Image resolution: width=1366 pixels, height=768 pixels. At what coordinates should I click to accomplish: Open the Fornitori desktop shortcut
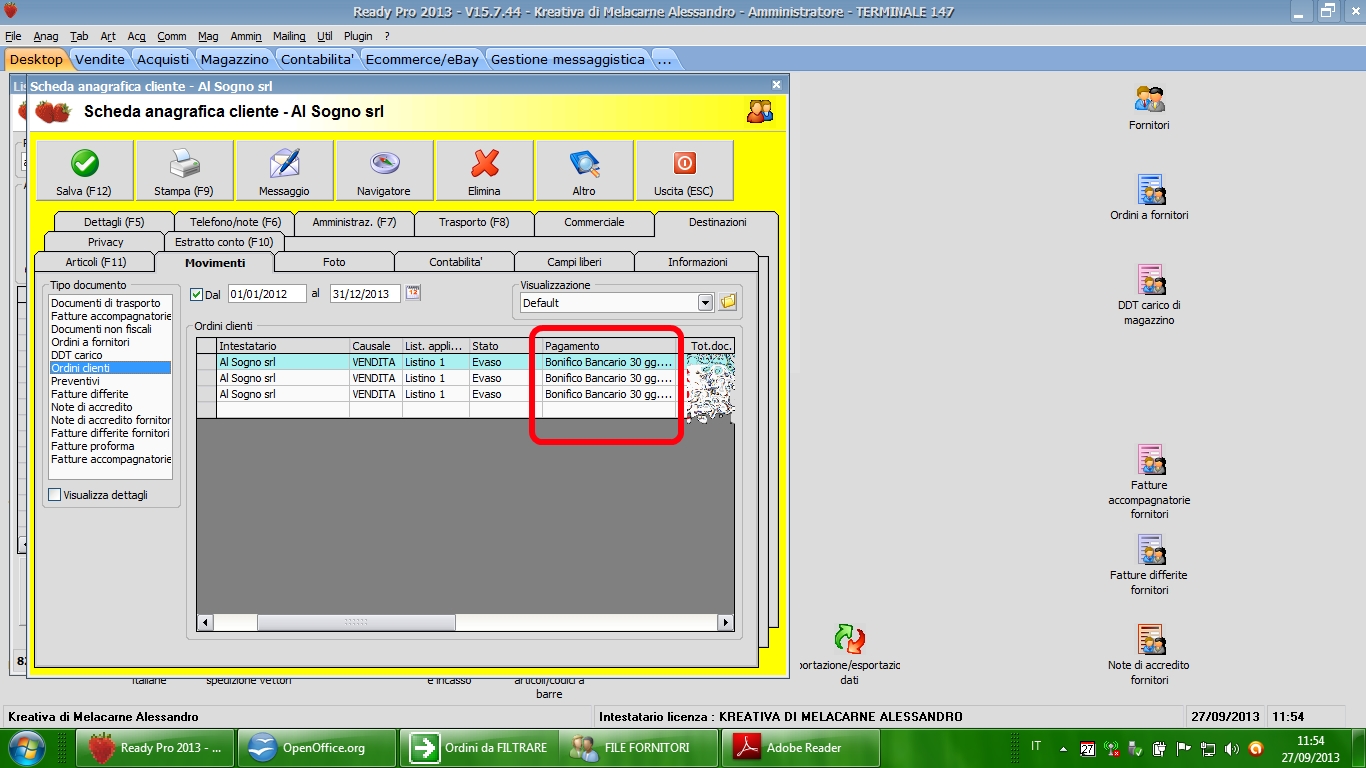click(1149, 108)
